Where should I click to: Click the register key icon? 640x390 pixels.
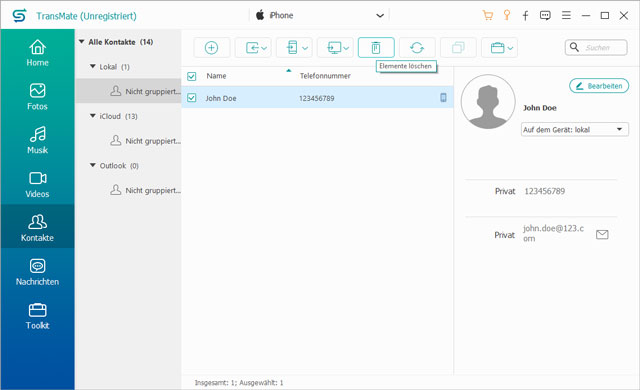[507, 16]
